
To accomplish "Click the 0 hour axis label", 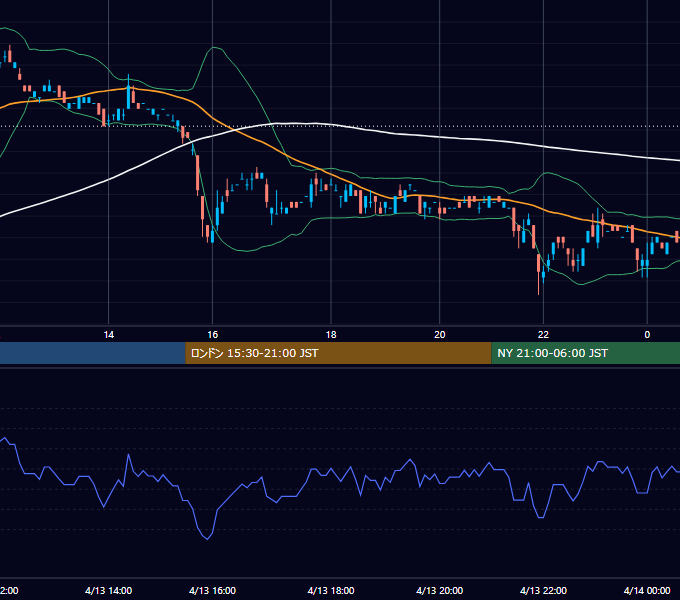I will pos(647,335).
